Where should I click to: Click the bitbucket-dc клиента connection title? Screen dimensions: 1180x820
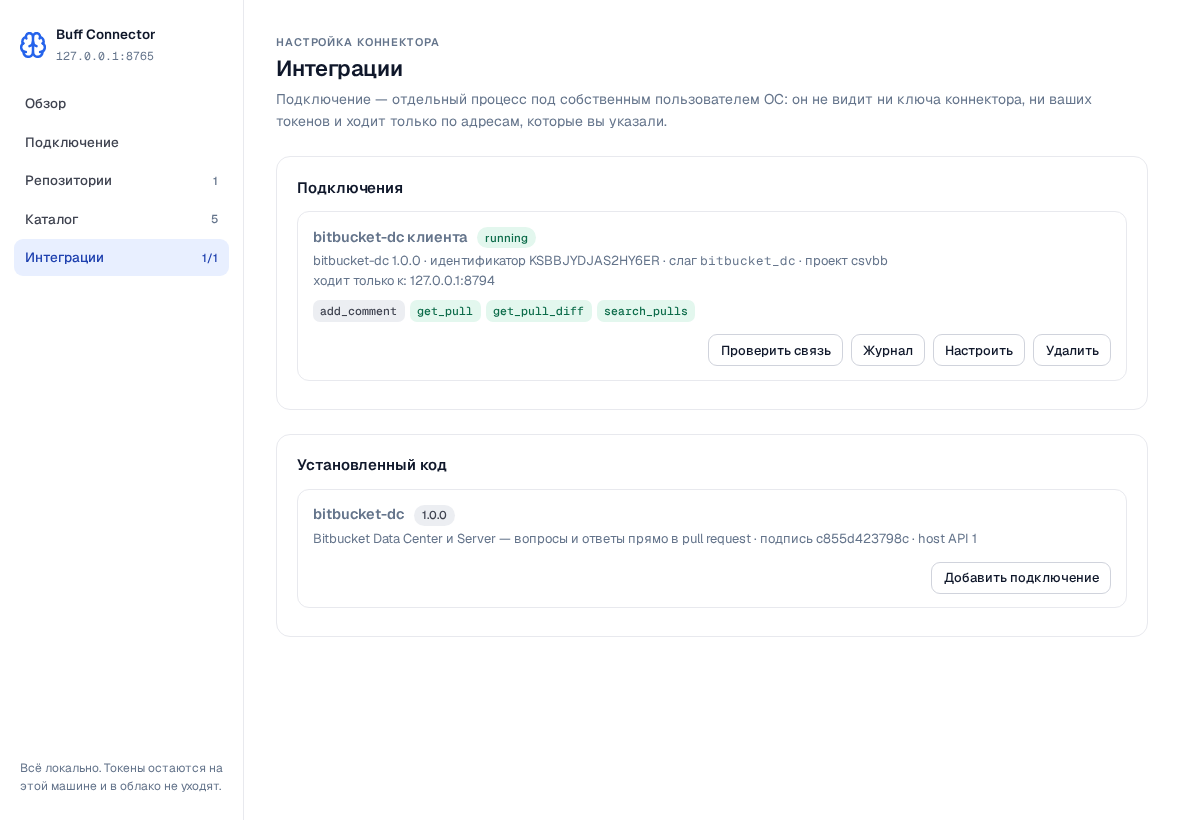[x=390, y=237]
